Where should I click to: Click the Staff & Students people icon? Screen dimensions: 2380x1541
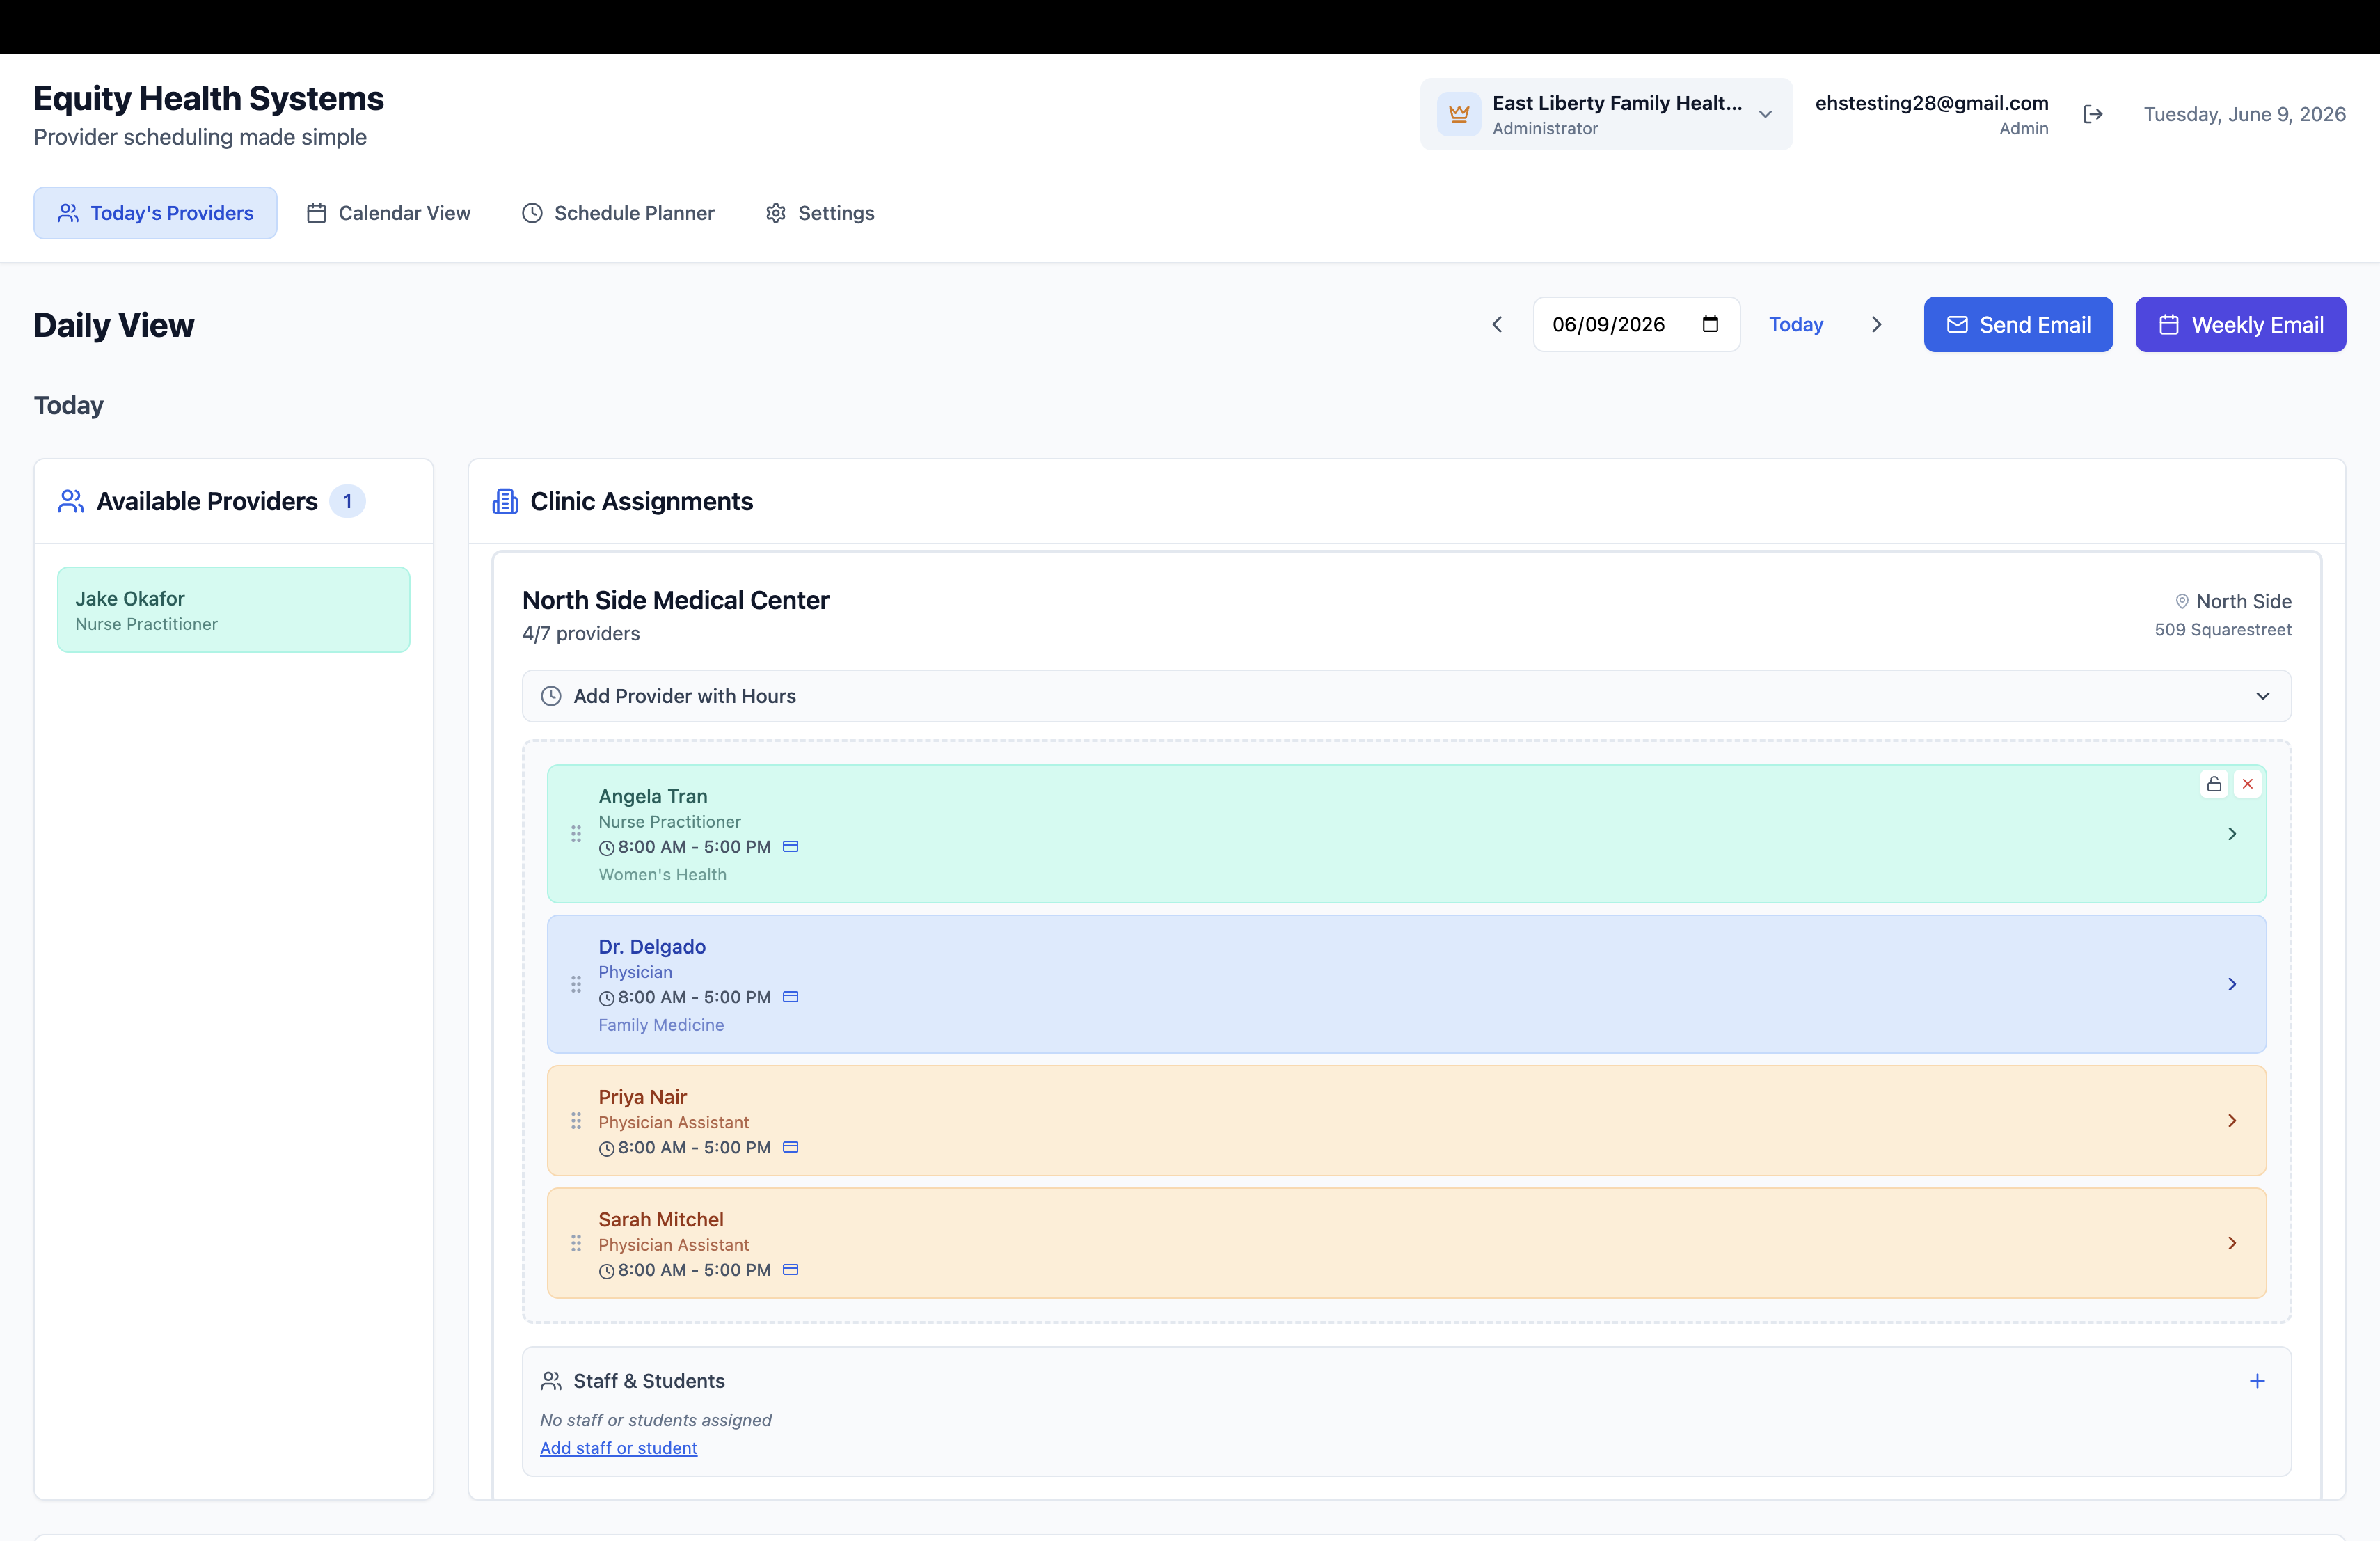click(551, 1381)
